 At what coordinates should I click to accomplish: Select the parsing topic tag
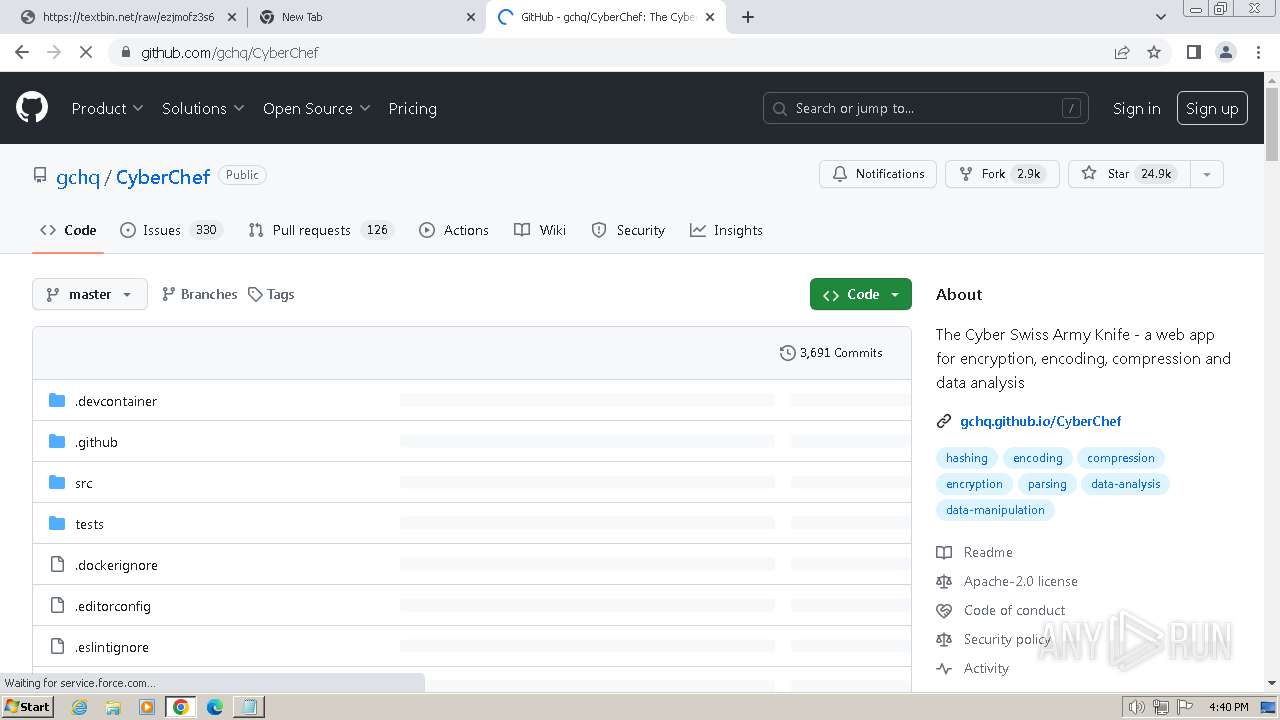coord(1047,484)
